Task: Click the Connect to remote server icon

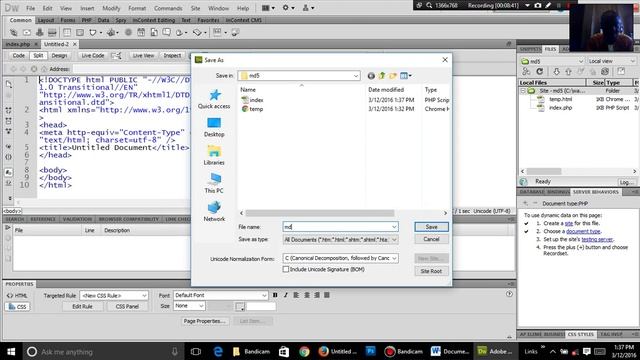Action: [526, 72]
